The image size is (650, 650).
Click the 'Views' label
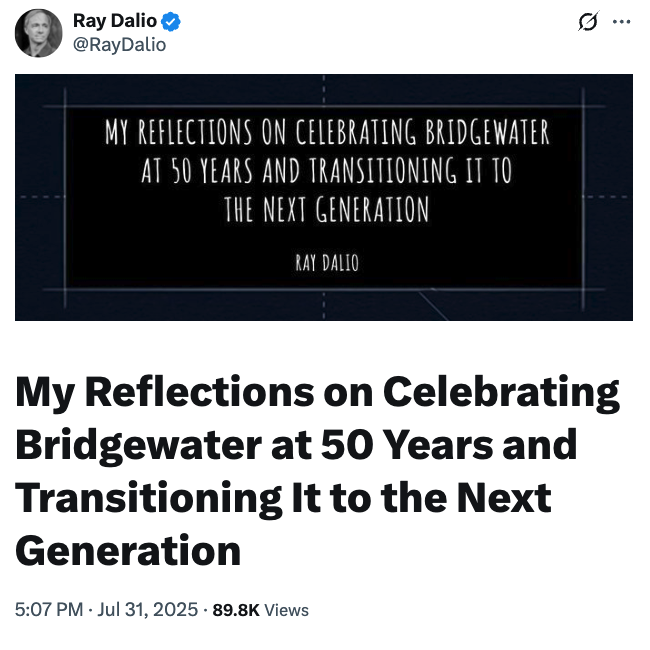pos(287,609)
